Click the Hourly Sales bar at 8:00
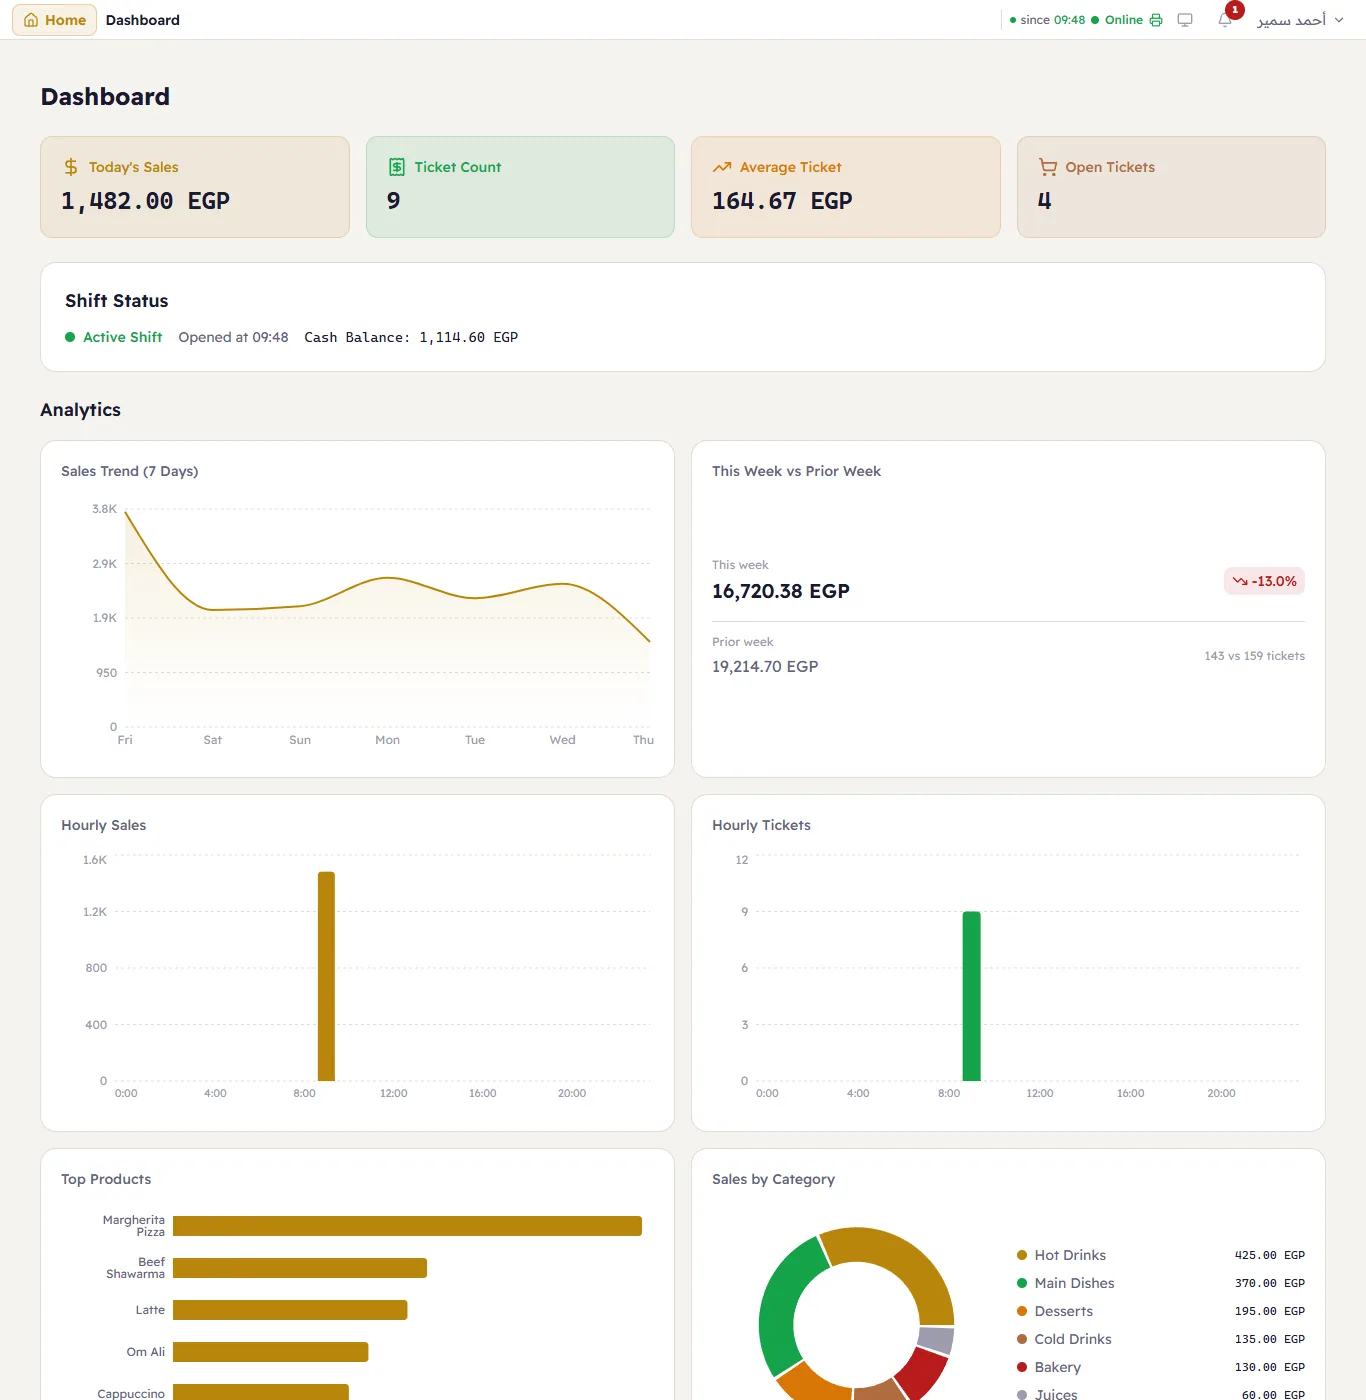The image size is (1366, 1400). (326, 976)
